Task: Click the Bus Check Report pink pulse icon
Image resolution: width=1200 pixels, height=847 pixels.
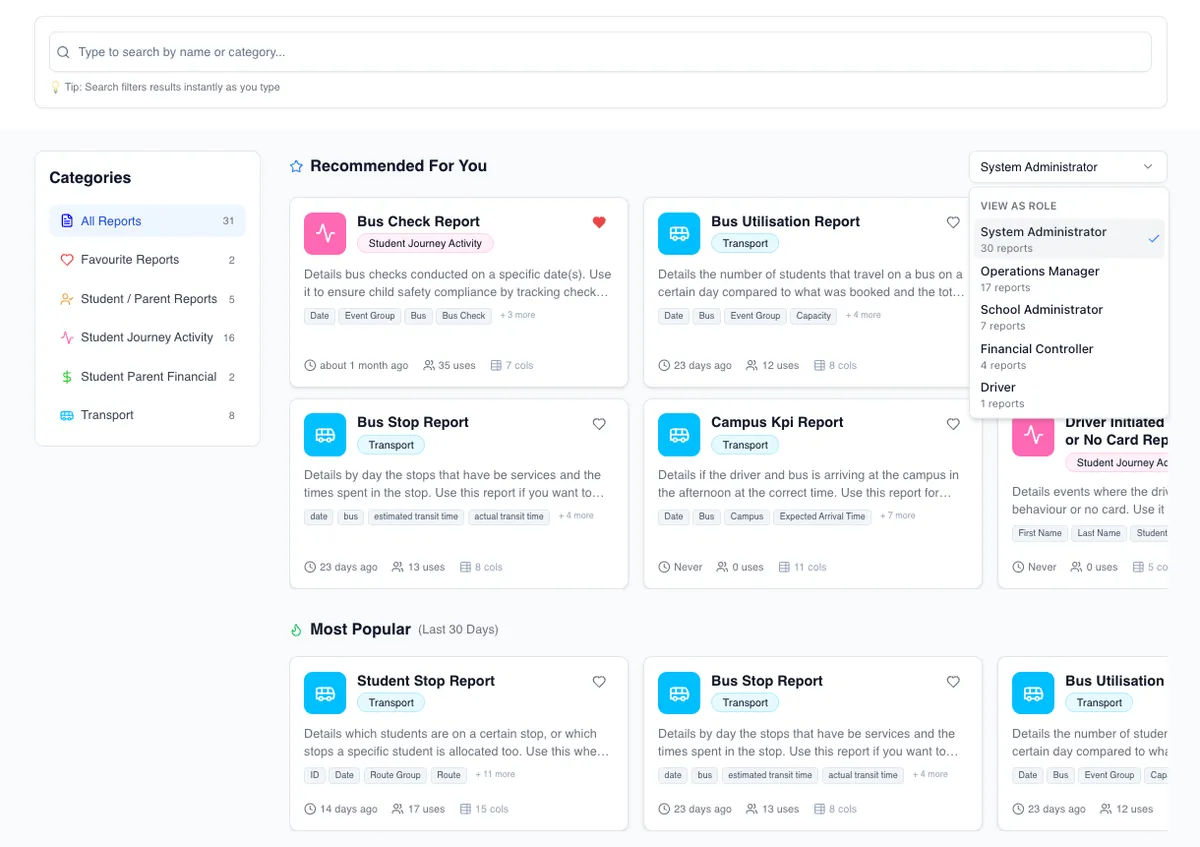Action: [x=325, y=233]
